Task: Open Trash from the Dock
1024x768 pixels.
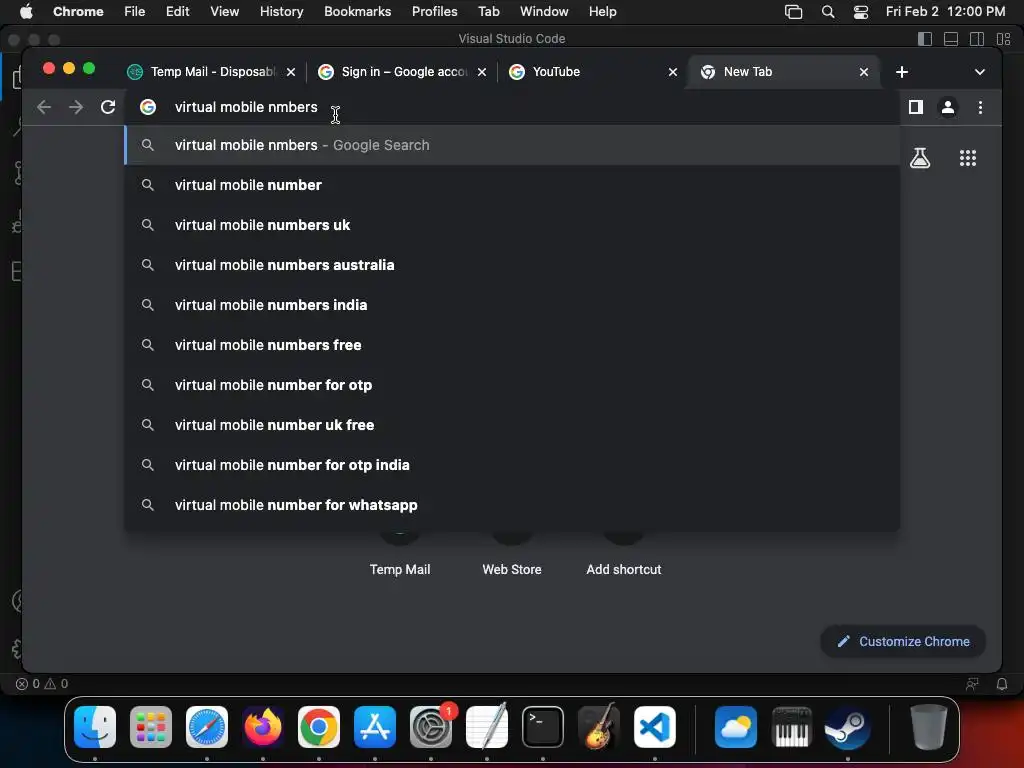Action: pyautogui.click(x=928, y=727)
